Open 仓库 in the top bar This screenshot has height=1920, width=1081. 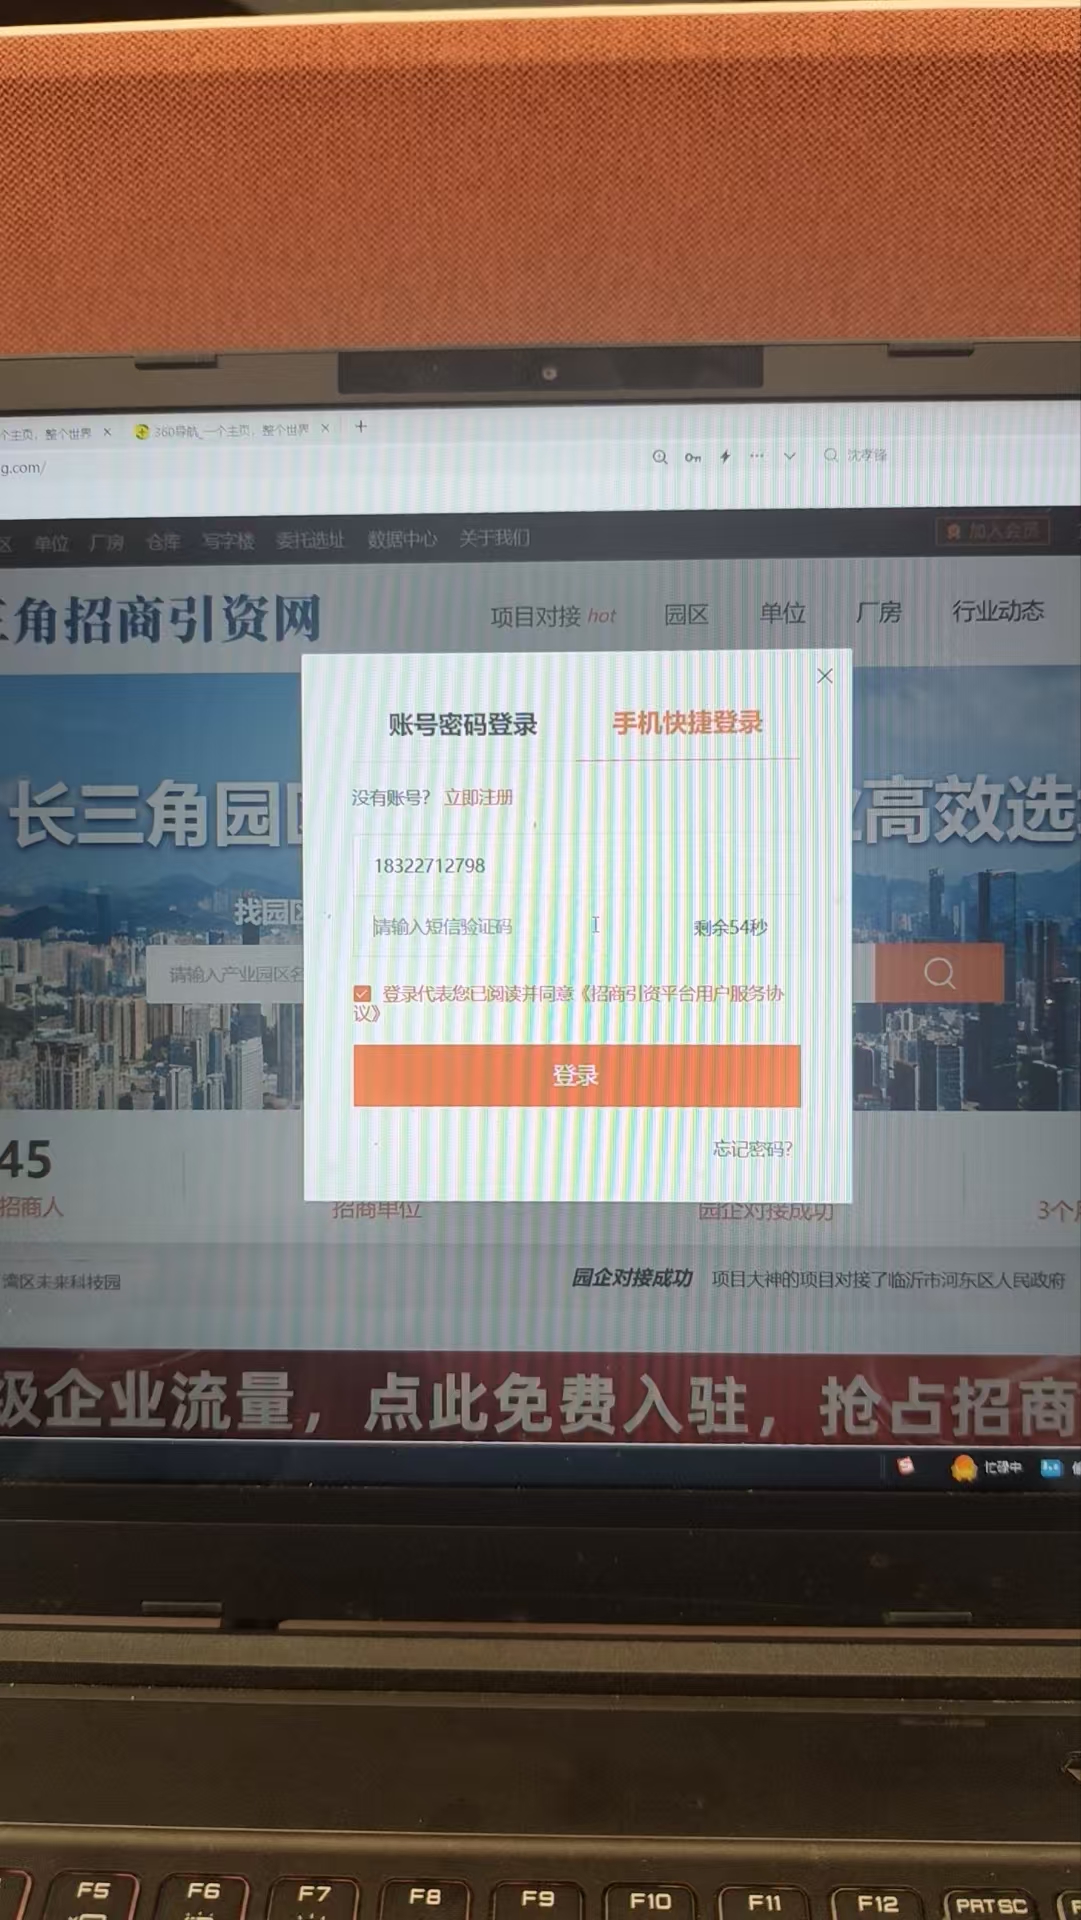pos(163,541)
